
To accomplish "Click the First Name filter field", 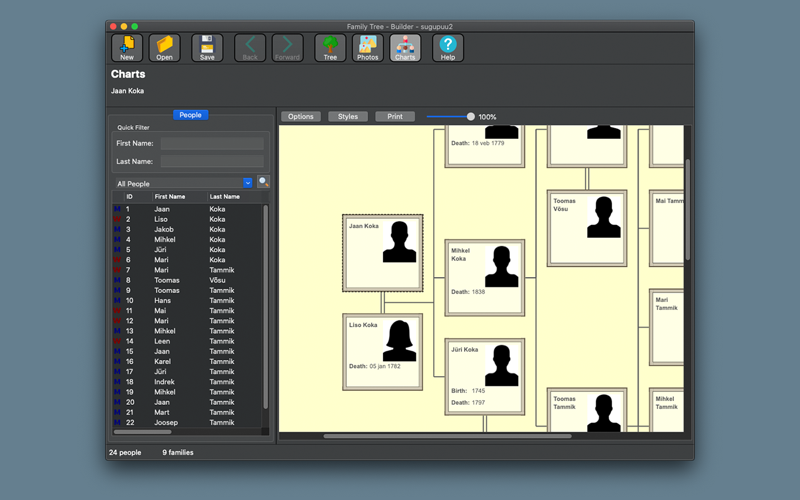I will pyautogui.click(x=212, y=143).
